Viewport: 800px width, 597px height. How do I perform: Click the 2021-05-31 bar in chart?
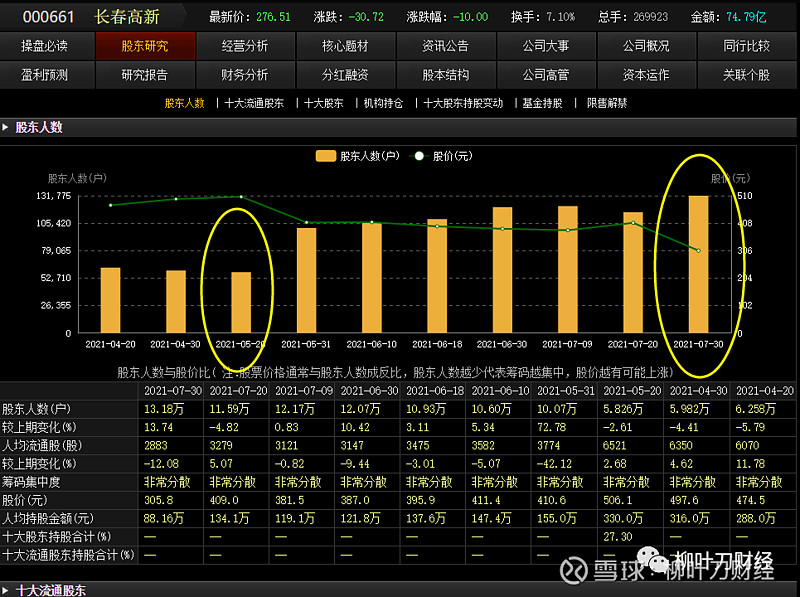306,281
